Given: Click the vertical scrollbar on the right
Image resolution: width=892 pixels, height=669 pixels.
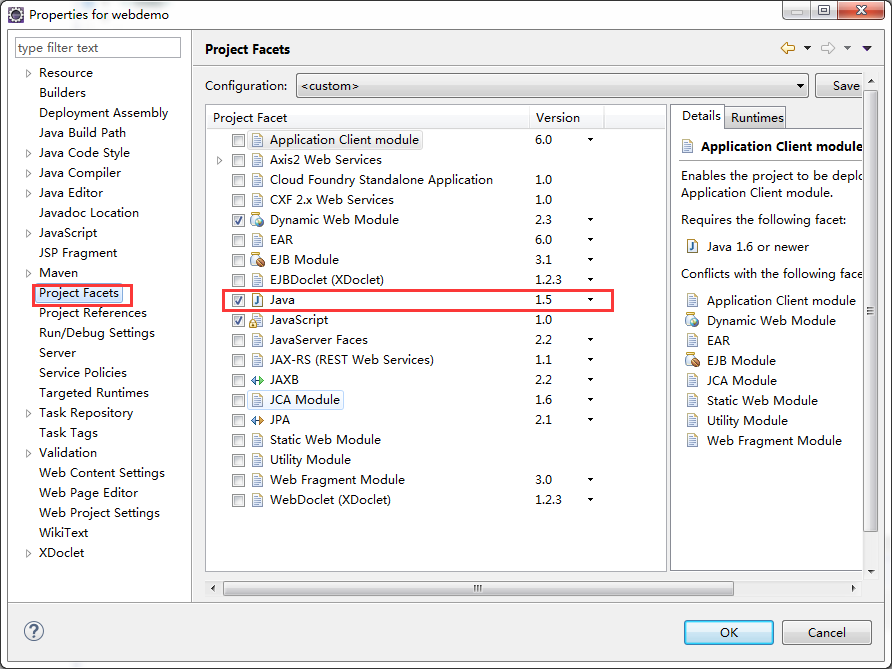Looking at the screenshot, I should click(870, 310).
